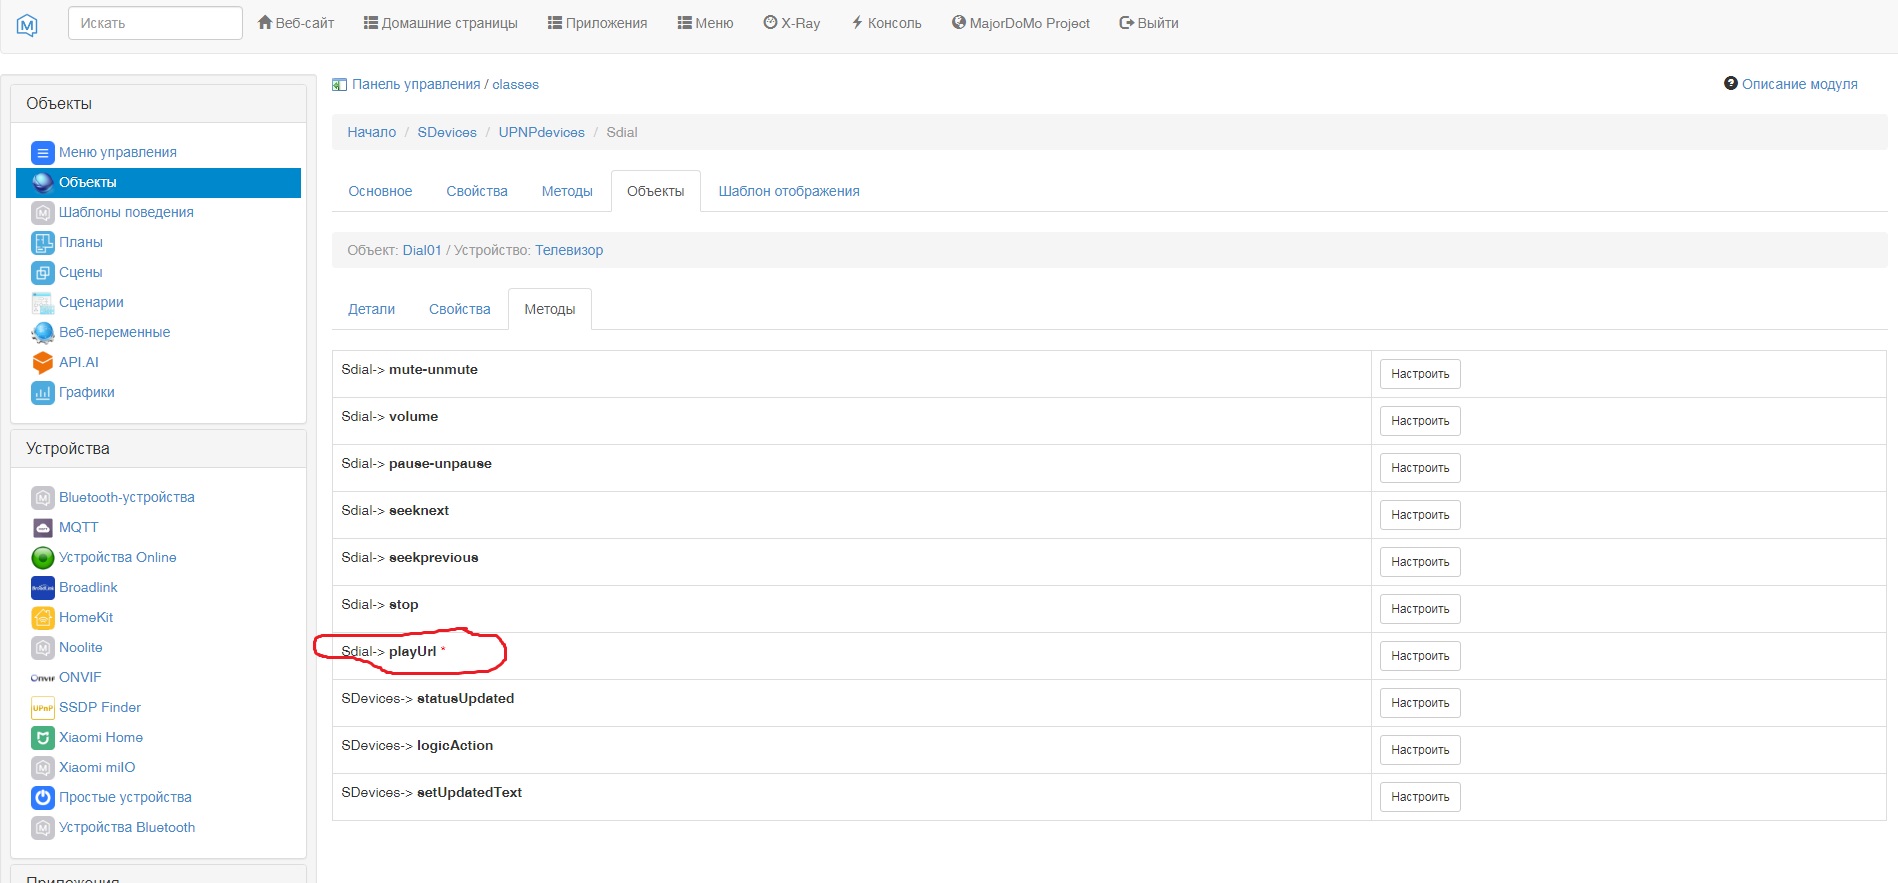Click the Искать search field

click(x=155, y=23)
